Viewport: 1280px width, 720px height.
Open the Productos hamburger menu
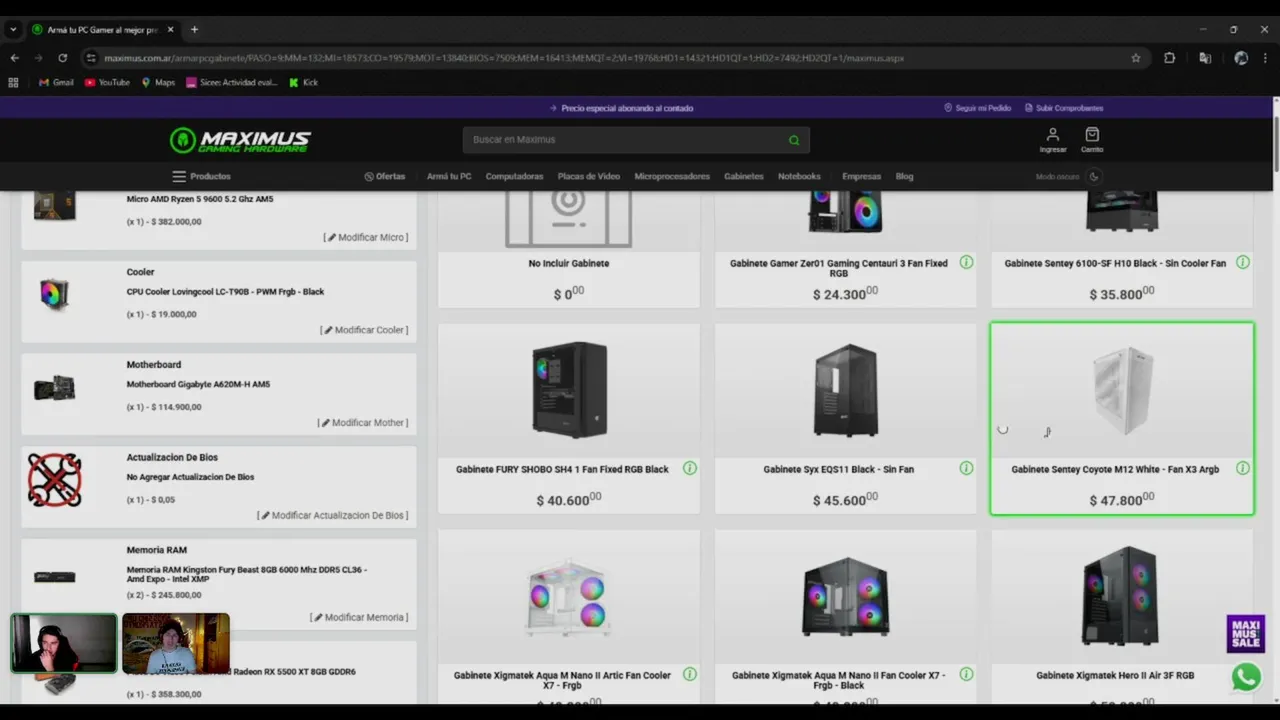(201, 177)
